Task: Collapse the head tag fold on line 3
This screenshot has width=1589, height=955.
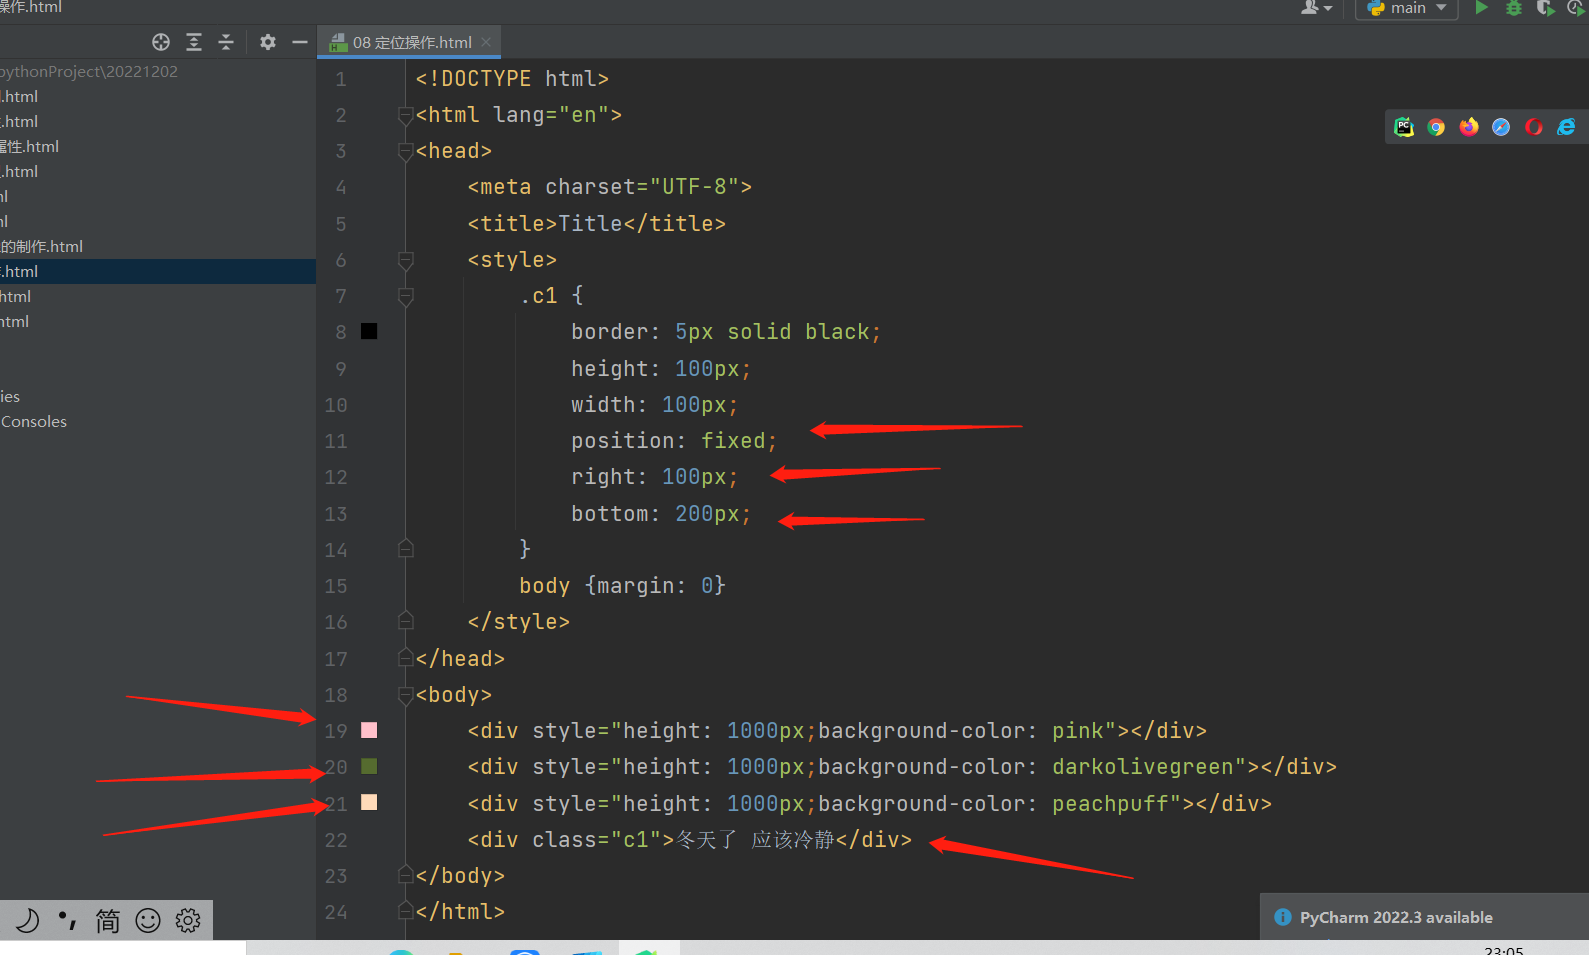Action: (x=406, y=151)
